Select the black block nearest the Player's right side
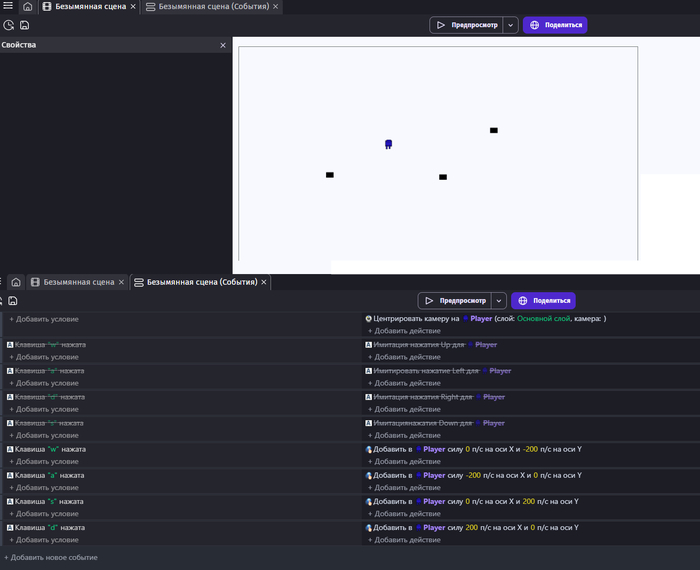The width and height of the screenshot is (700, 570). pyautogui.click(x=443, y=177)
